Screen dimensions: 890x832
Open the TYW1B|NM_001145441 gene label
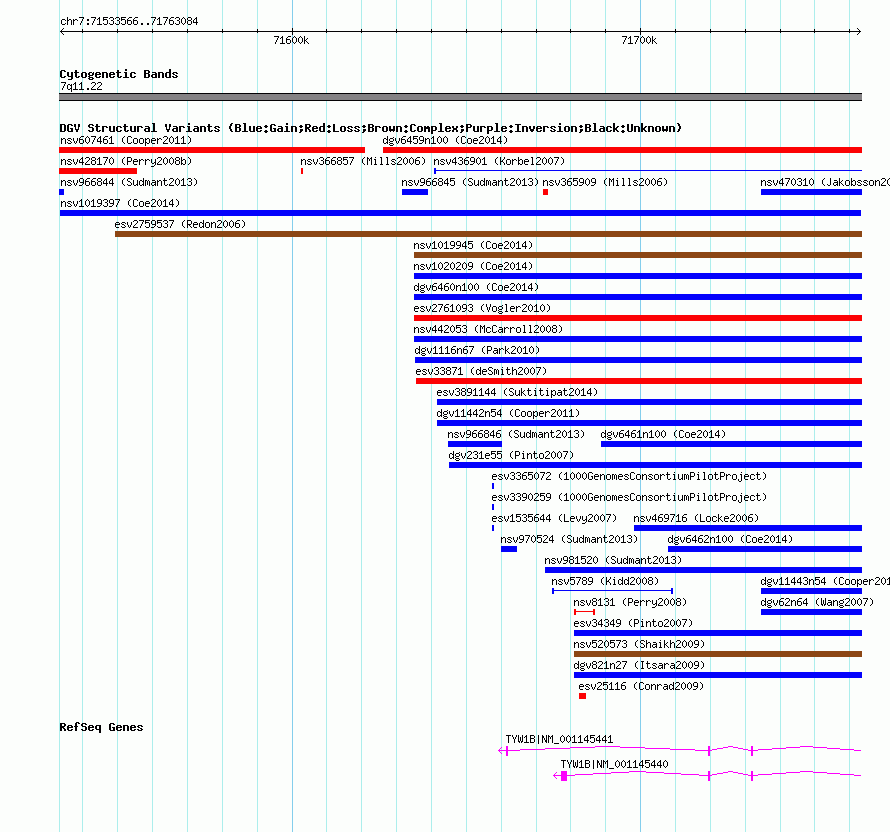click(559, 739)
